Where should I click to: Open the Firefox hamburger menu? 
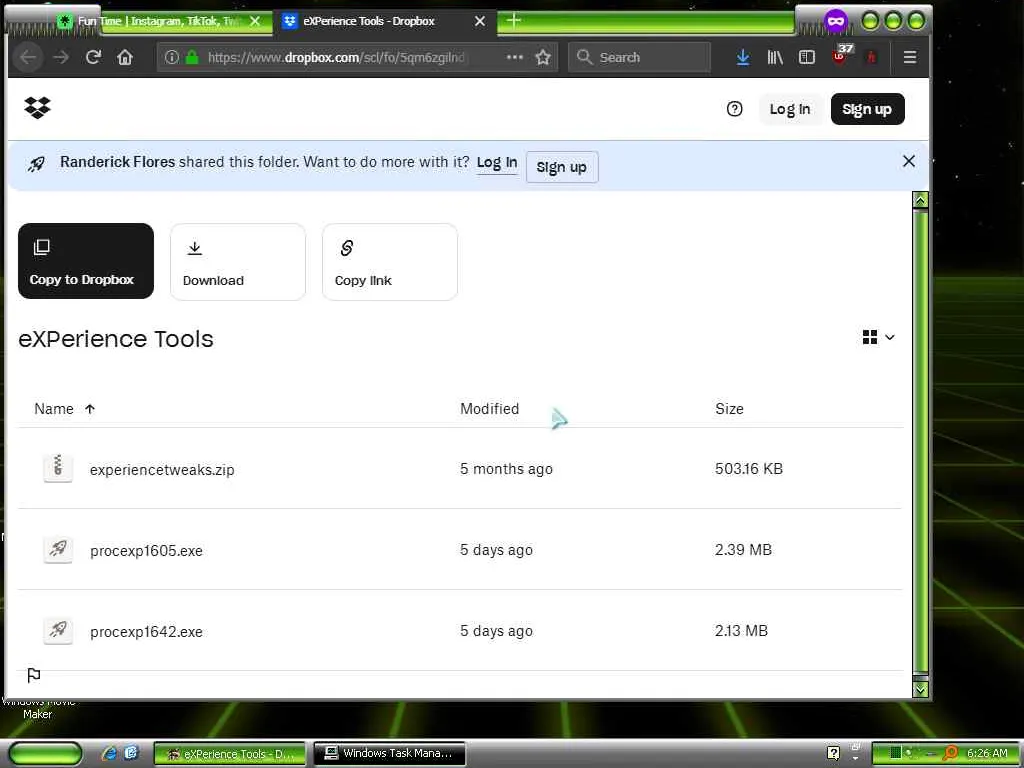pos(910,57)
